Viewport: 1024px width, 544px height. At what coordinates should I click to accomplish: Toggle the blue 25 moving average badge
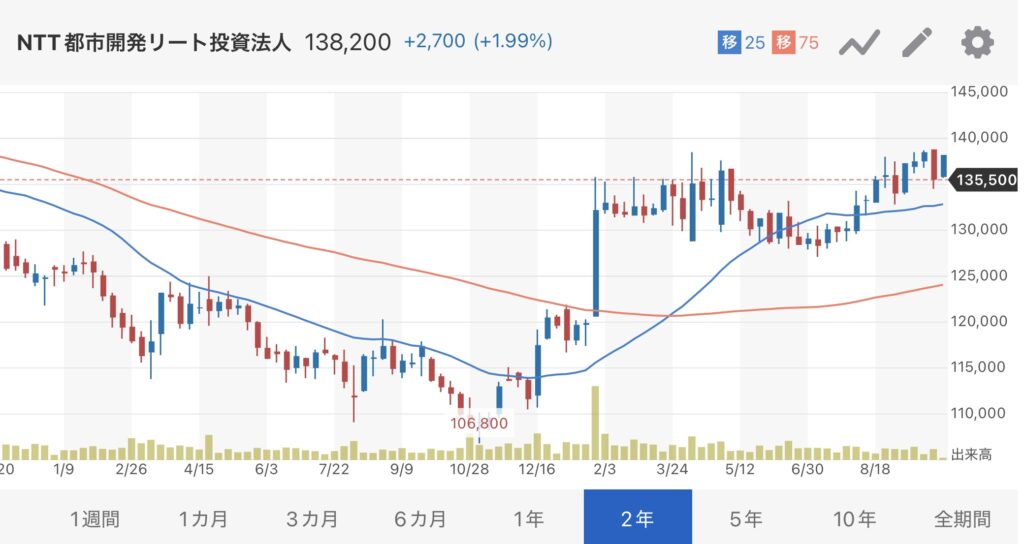[x=742, y=43]
